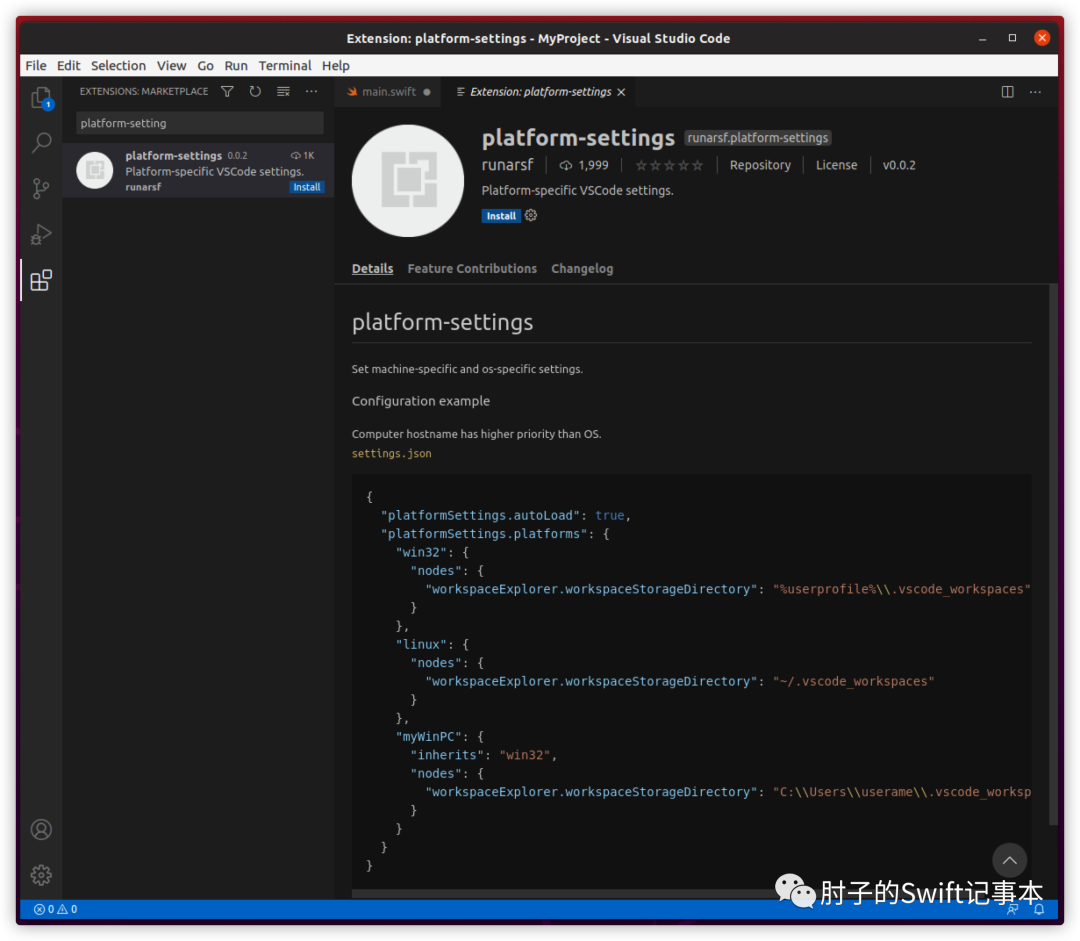Image resolution: width=1080 pixels, height=941 pixels.
Task: Focus the extensions search input field
Action: click(x=199, y=123)
